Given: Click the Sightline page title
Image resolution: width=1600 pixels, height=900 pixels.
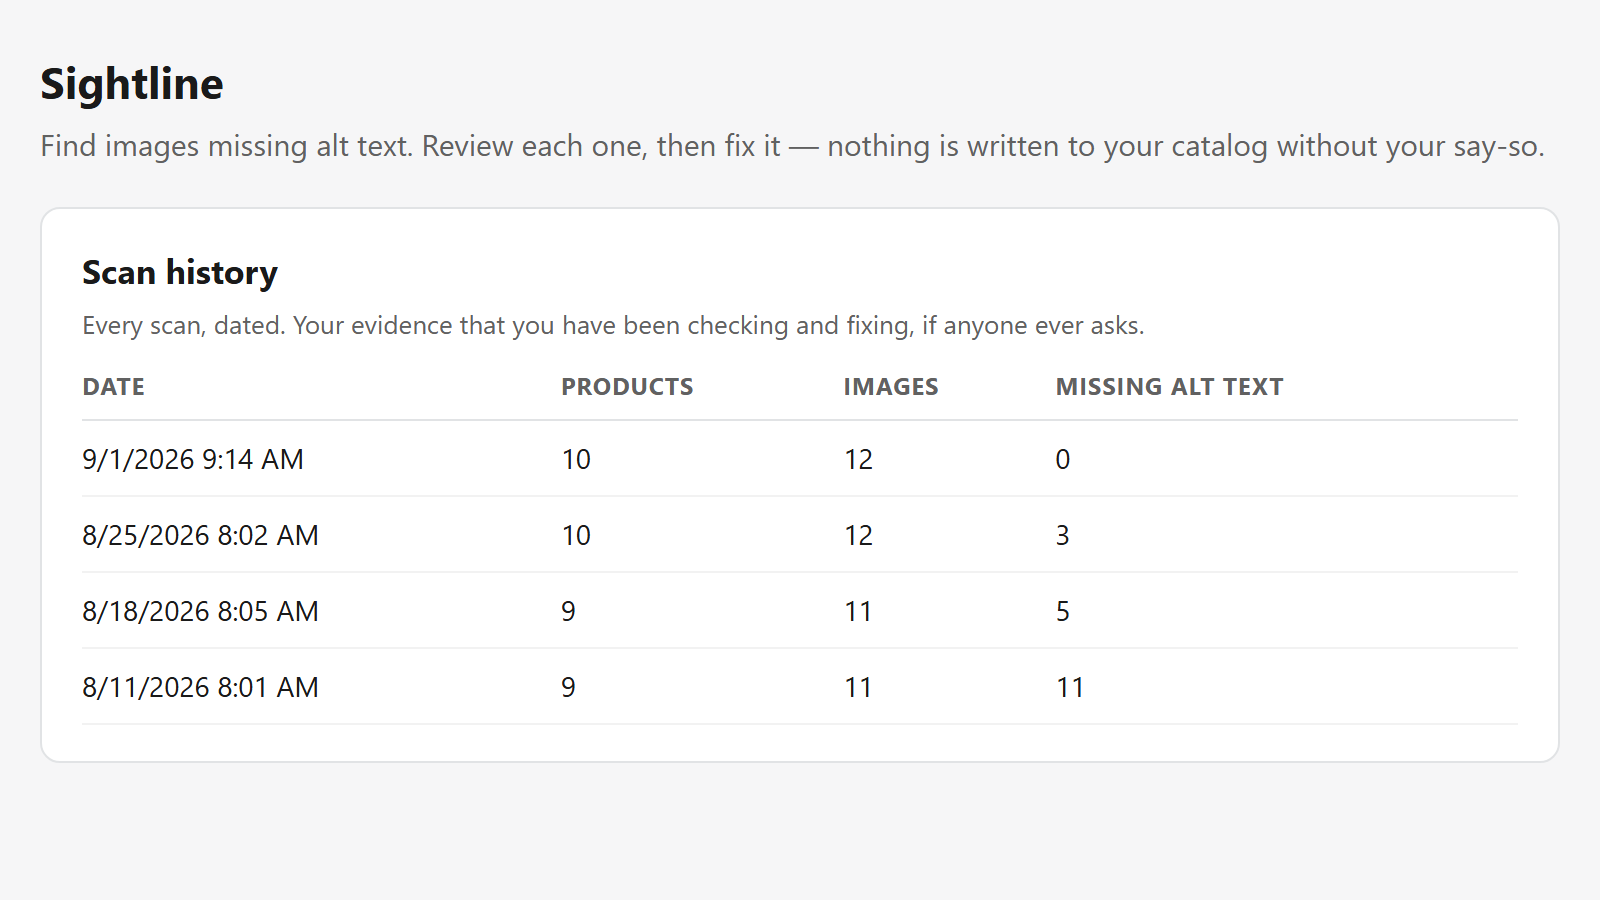Looking at the screenshot, I should pyautogui.click(x=132, y=84).
